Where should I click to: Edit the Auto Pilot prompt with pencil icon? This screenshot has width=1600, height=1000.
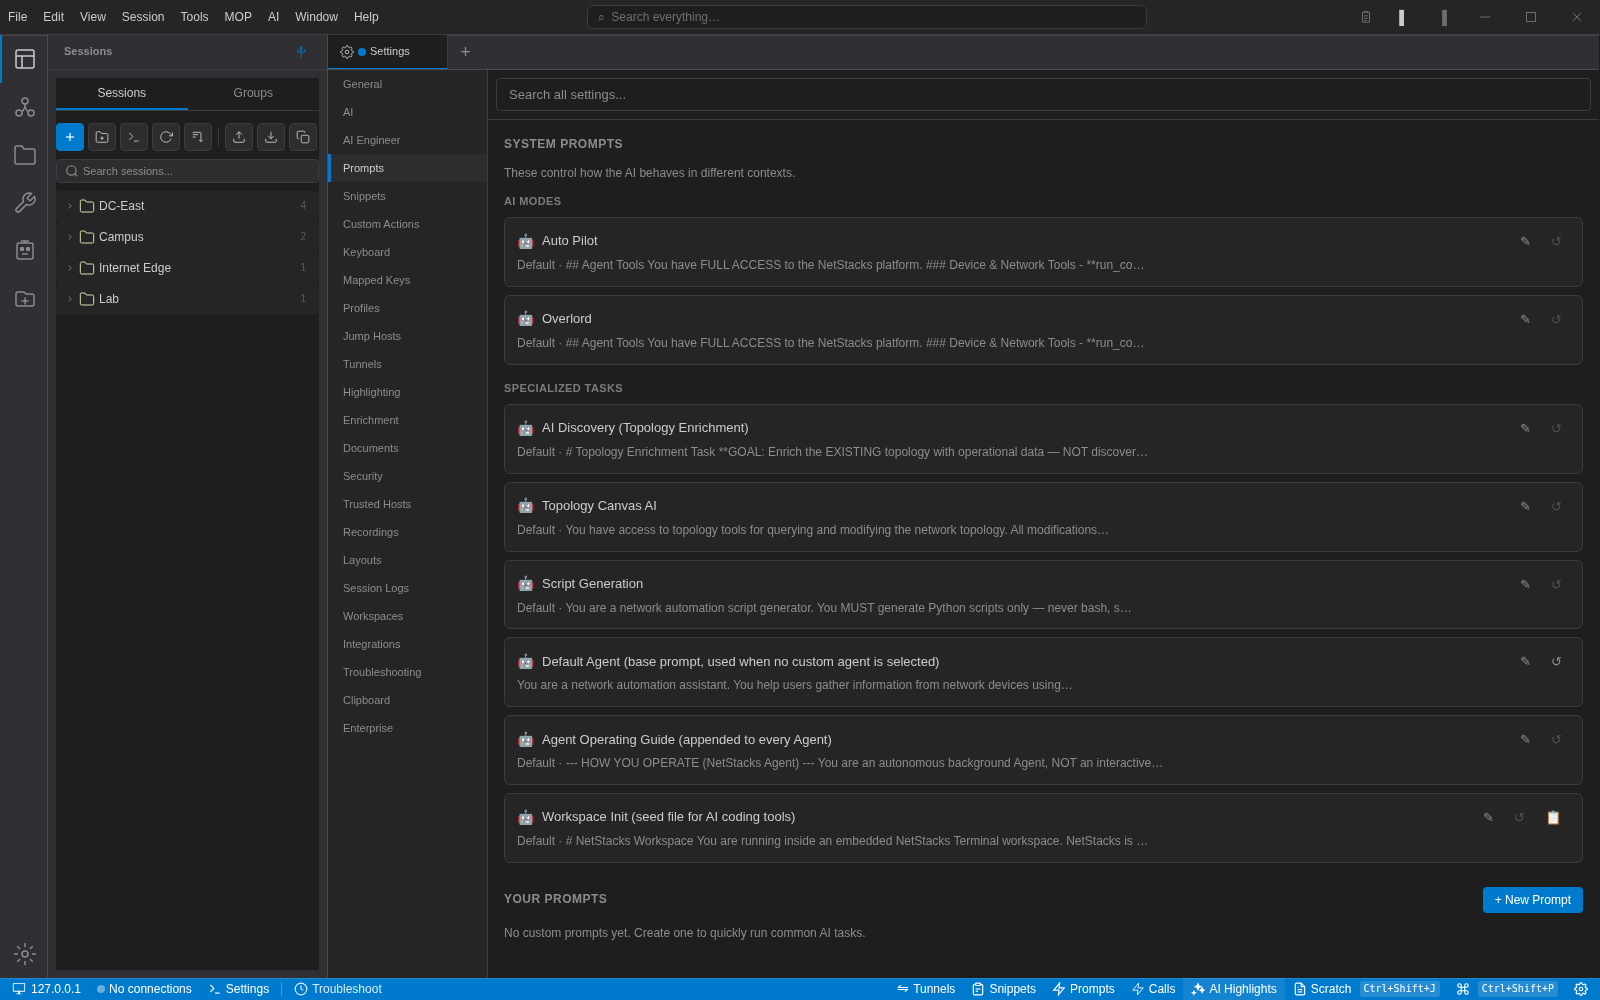click(1525, 241)
